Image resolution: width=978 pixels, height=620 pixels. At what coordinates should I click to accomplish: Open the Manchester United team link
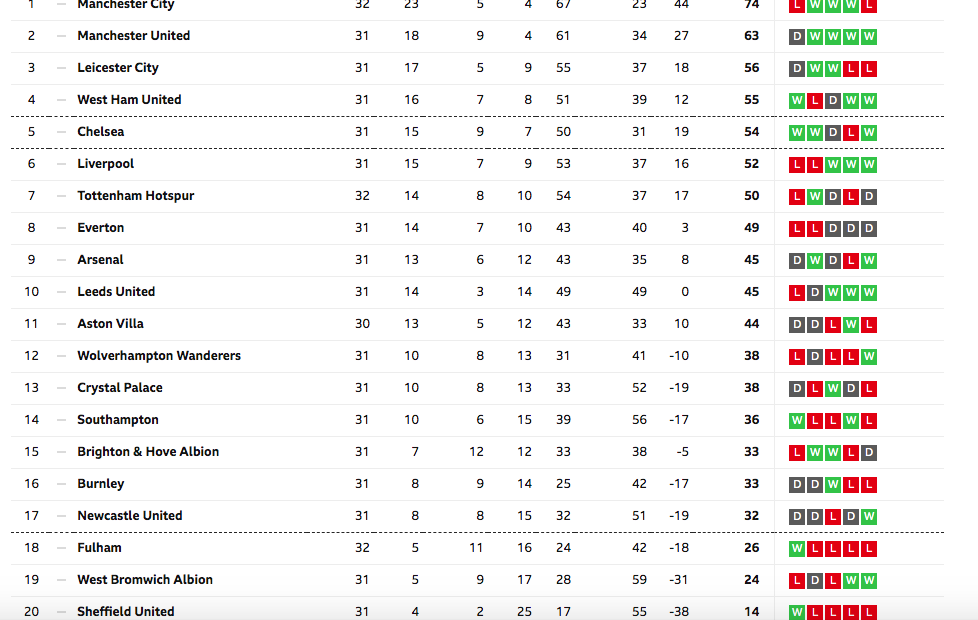(x=133, y=36)
